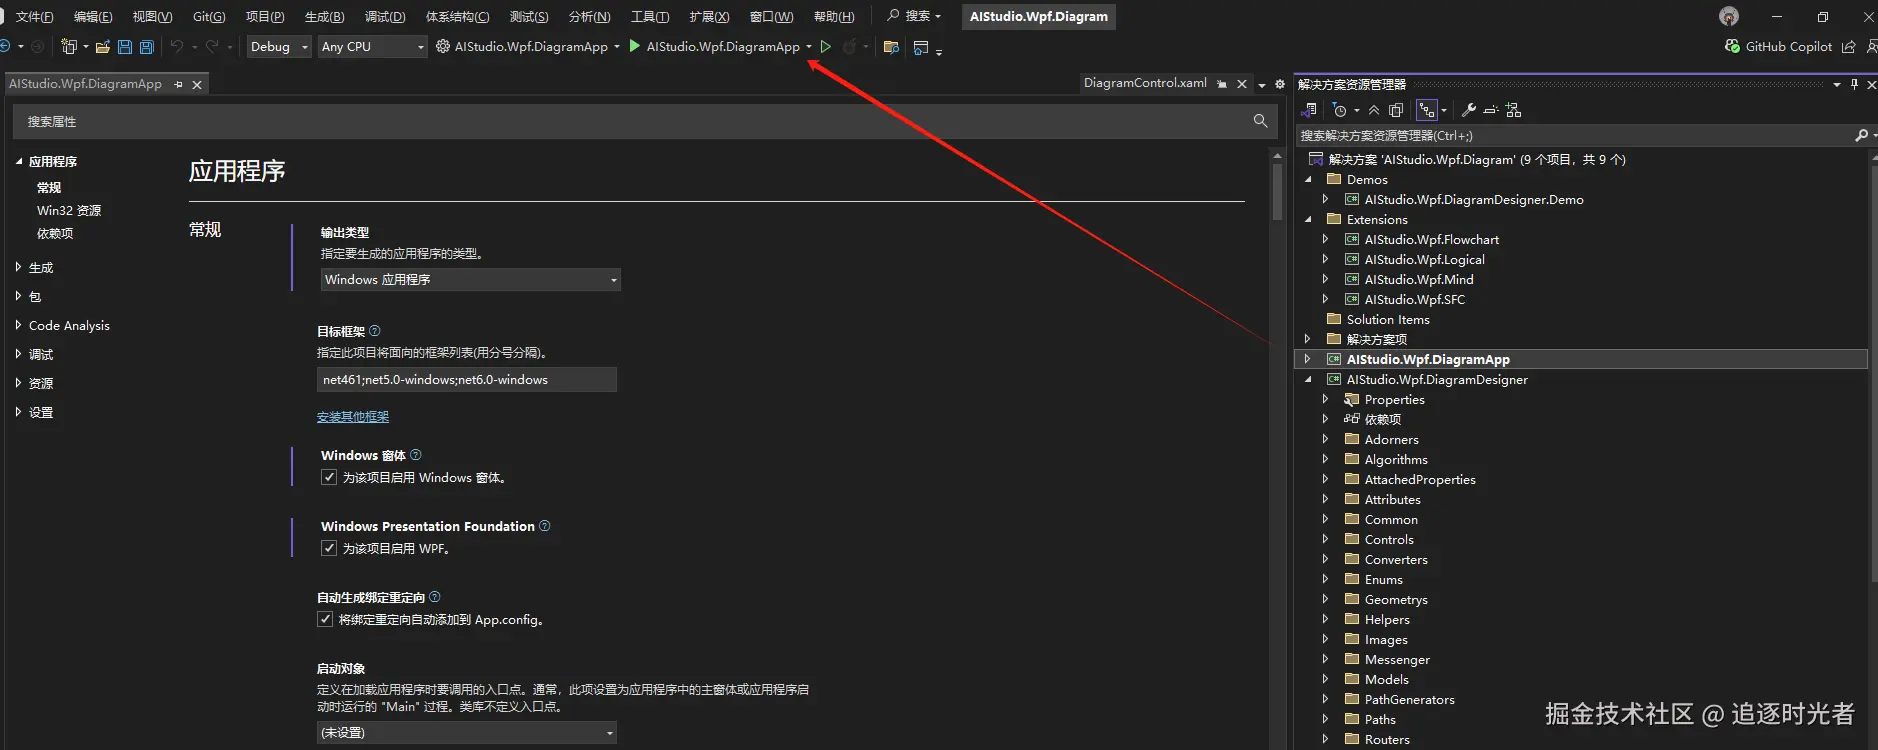Open the 工具(T) menu

pos(650,17)
